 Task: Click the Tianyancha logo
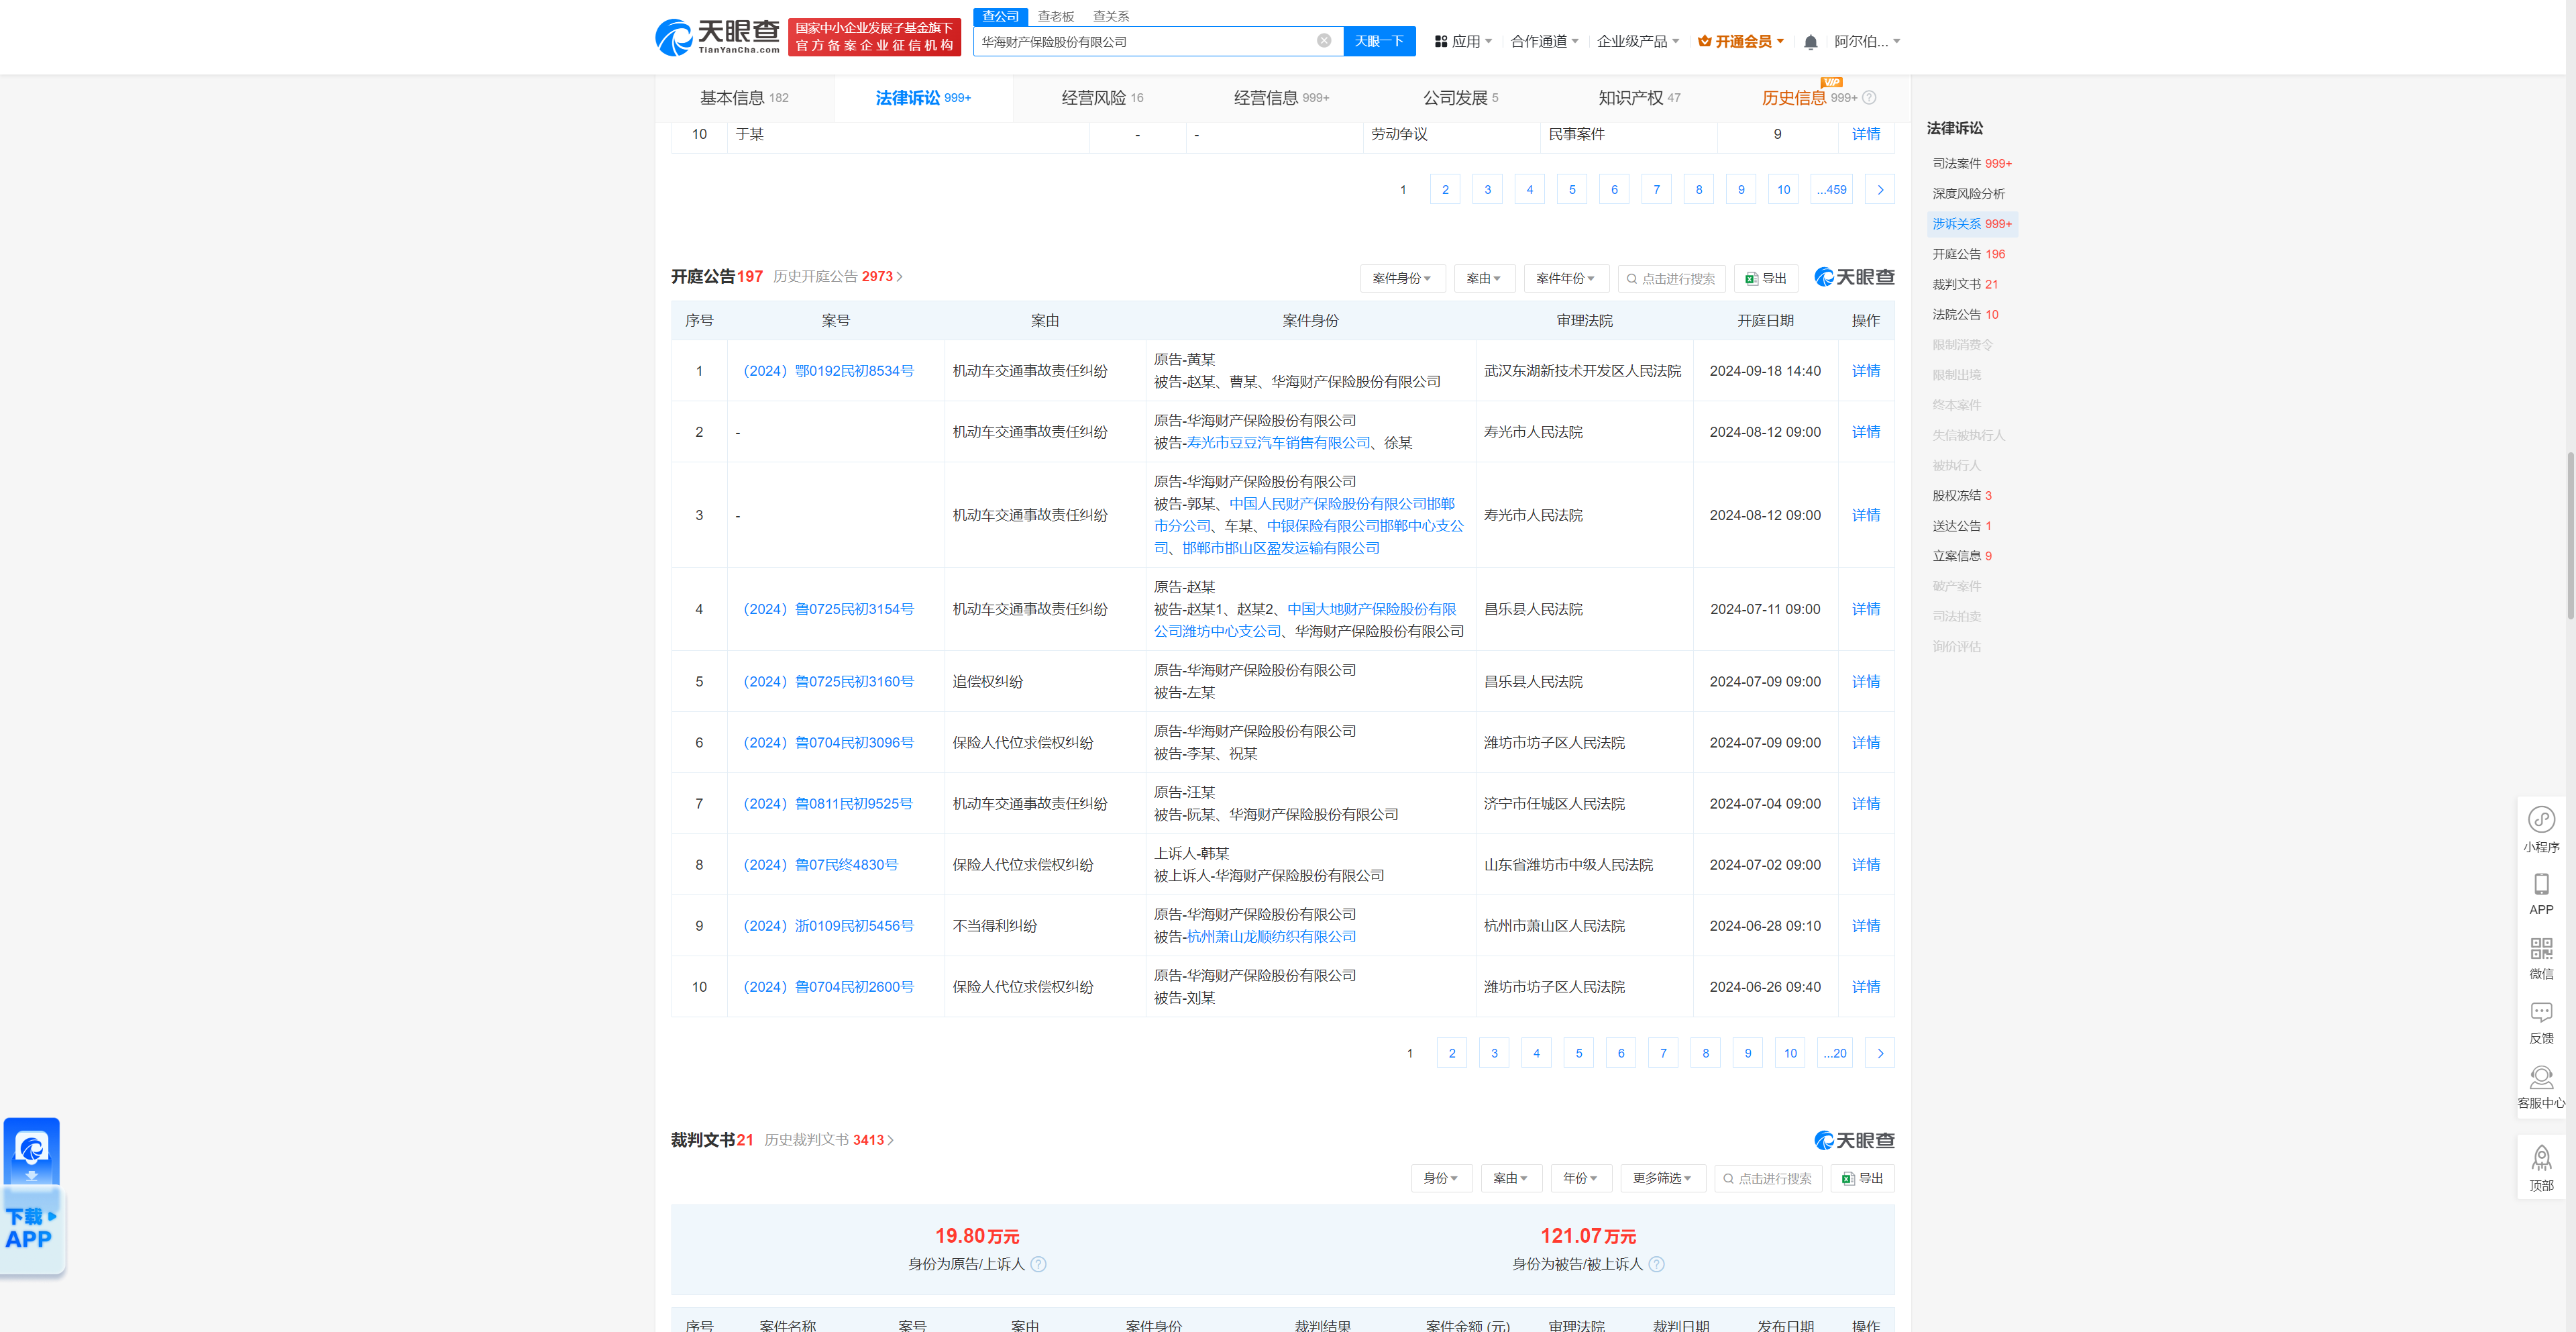tap(717, 37)
